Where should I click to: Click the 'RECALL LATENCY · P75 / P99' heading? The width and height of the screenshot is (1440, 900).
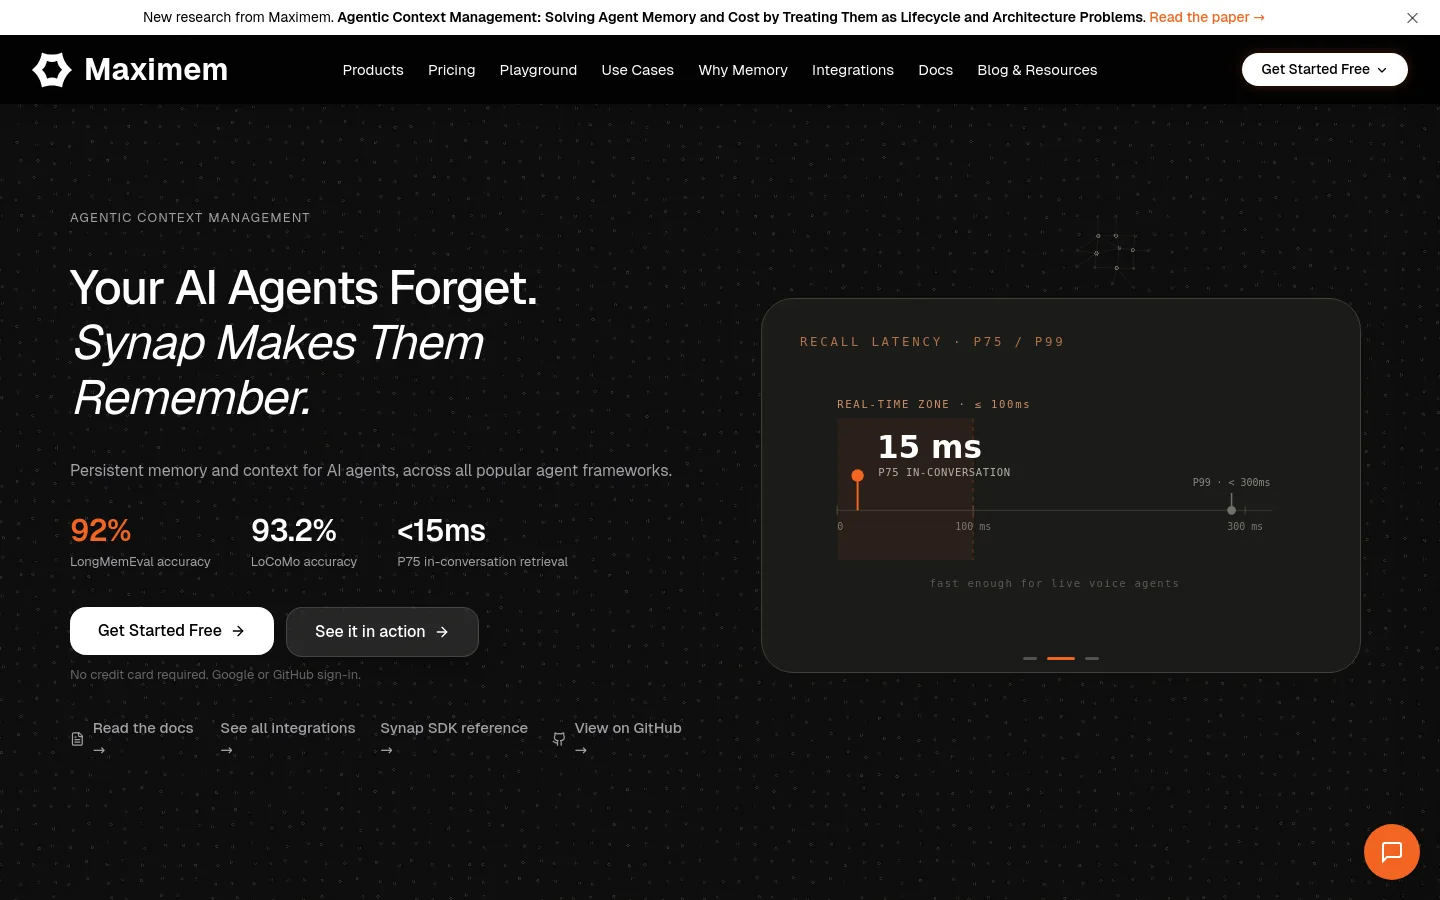932,342
